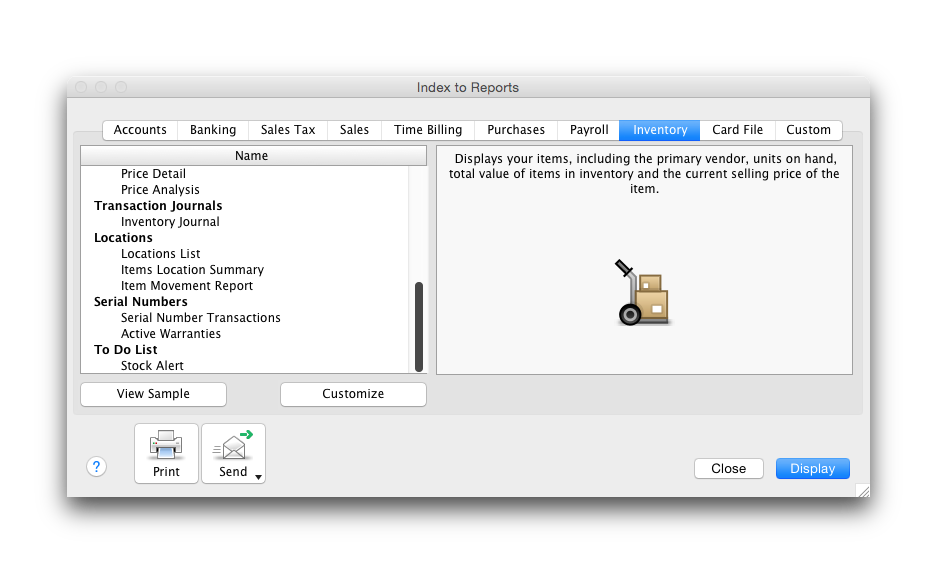Click the Close button
Screen dimensions: 939x574
click(x=728, y=469)
